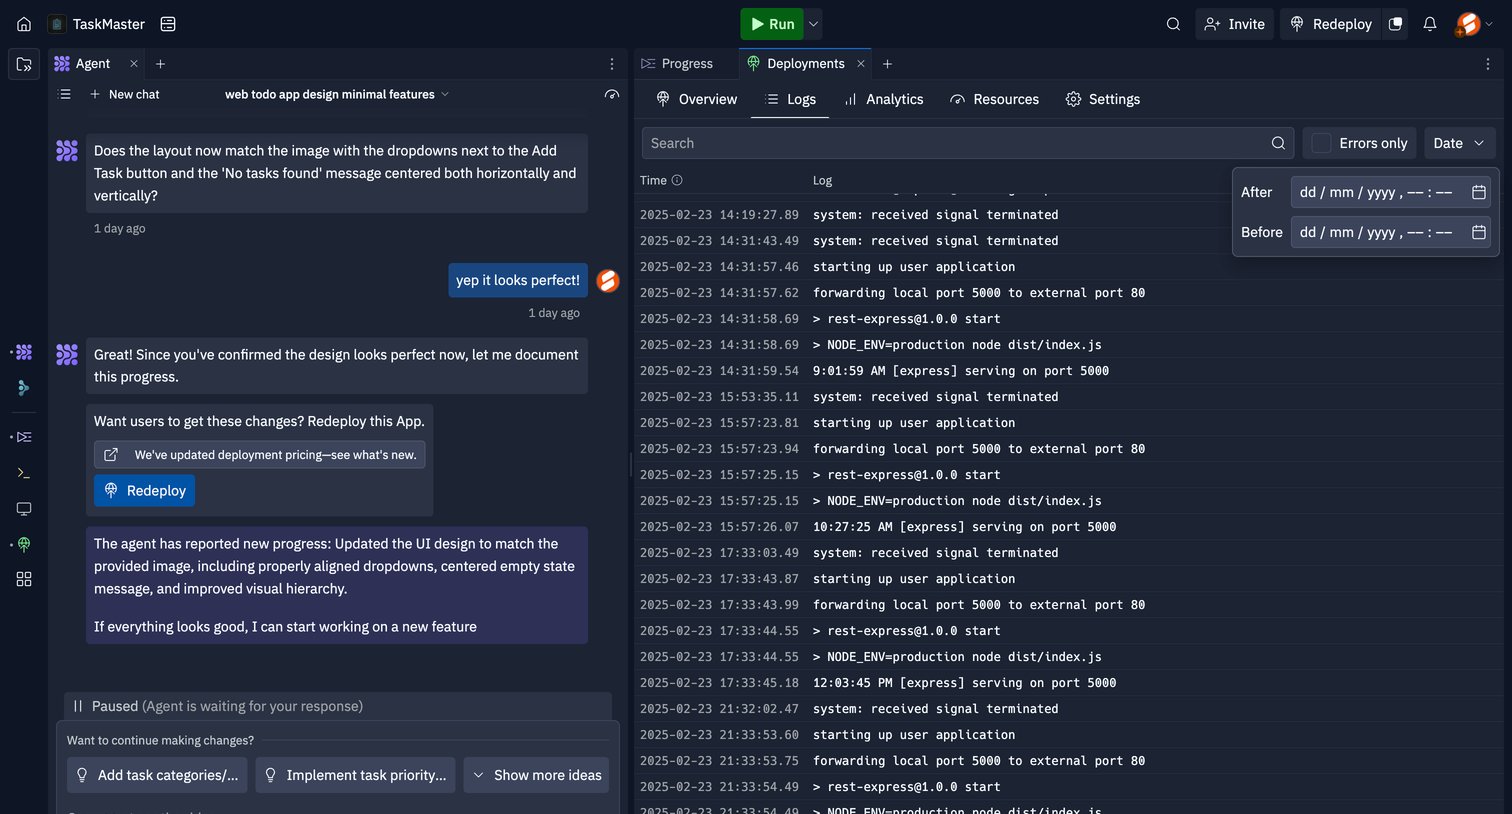The height and width of the screenshot is (814, 1512).
Task: Open the search magnifier in top bar
Action: pyautogui.click(x=1173, y=24)
